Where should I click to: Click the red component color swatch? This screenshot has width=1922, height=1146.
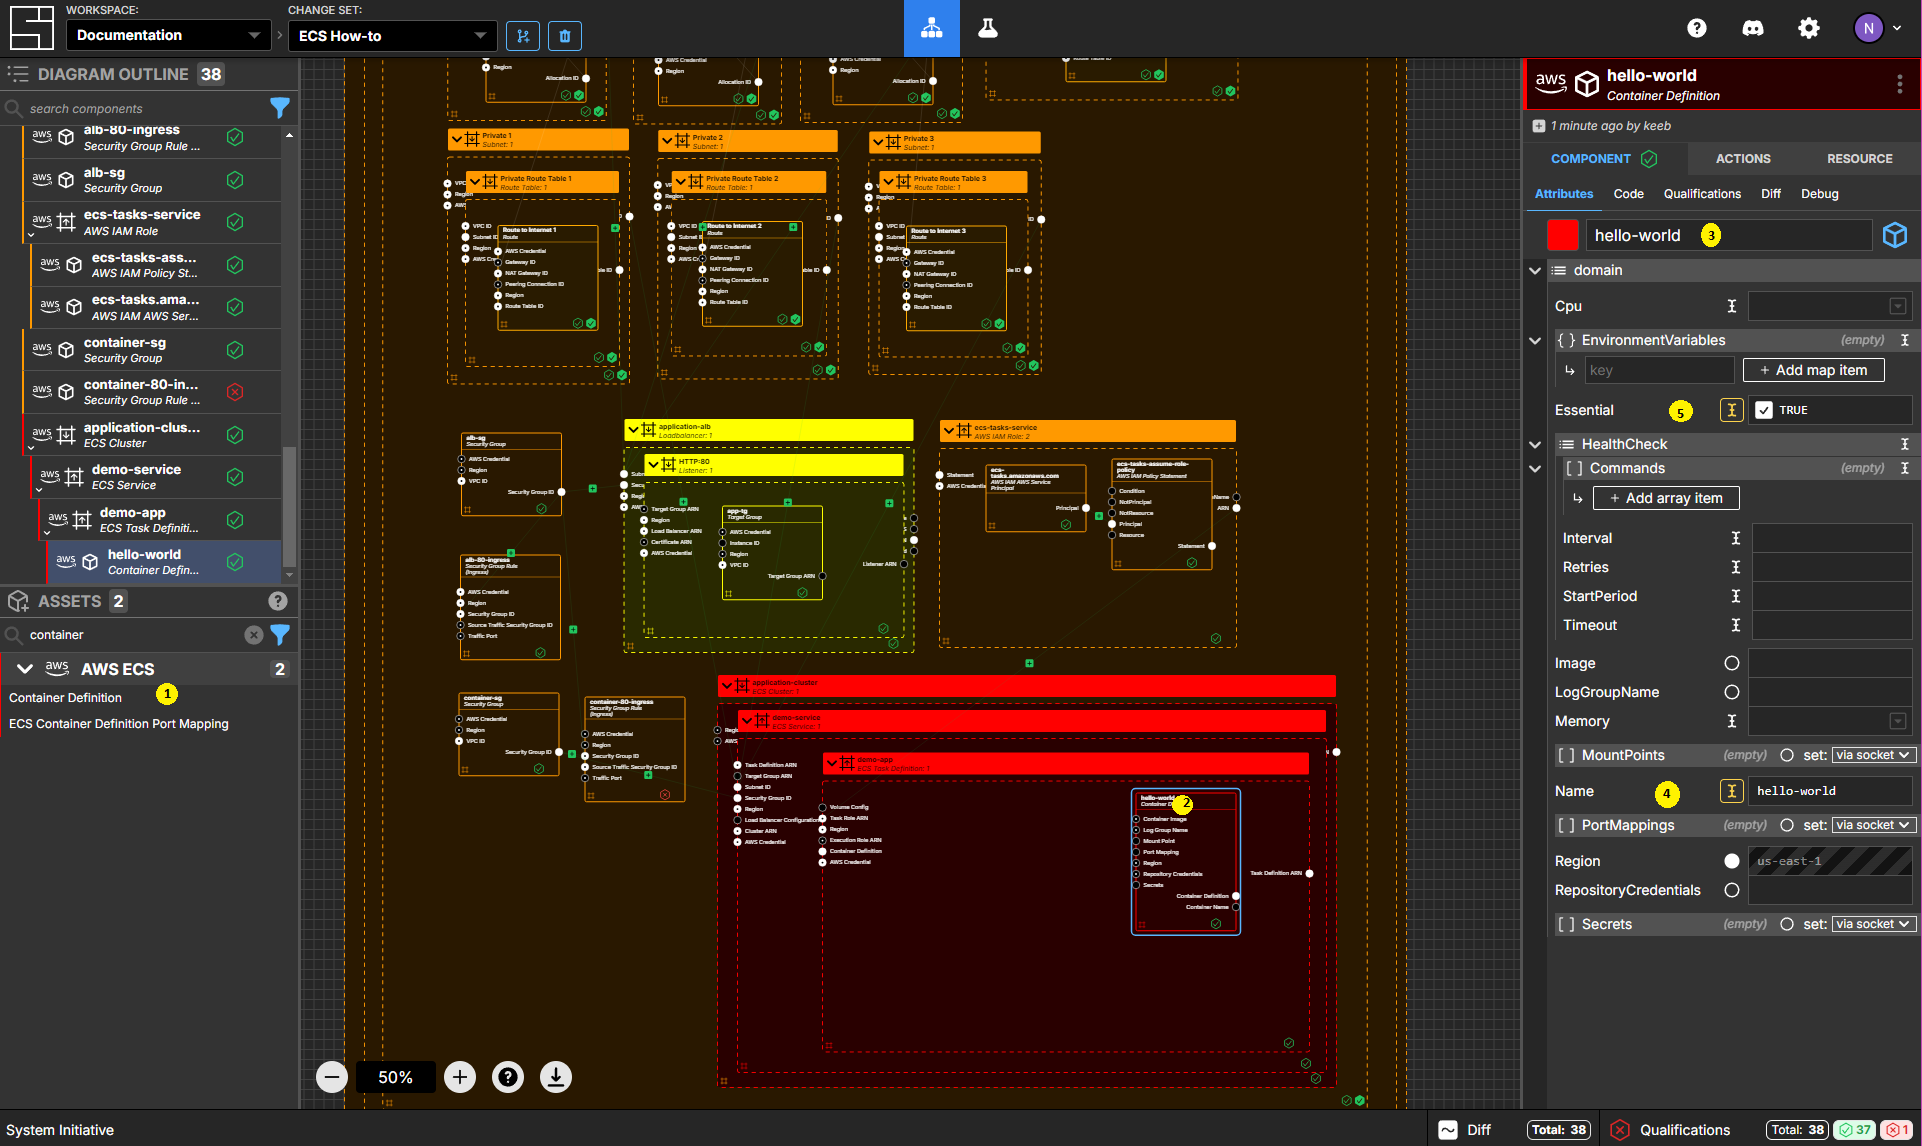point(1562,235)
